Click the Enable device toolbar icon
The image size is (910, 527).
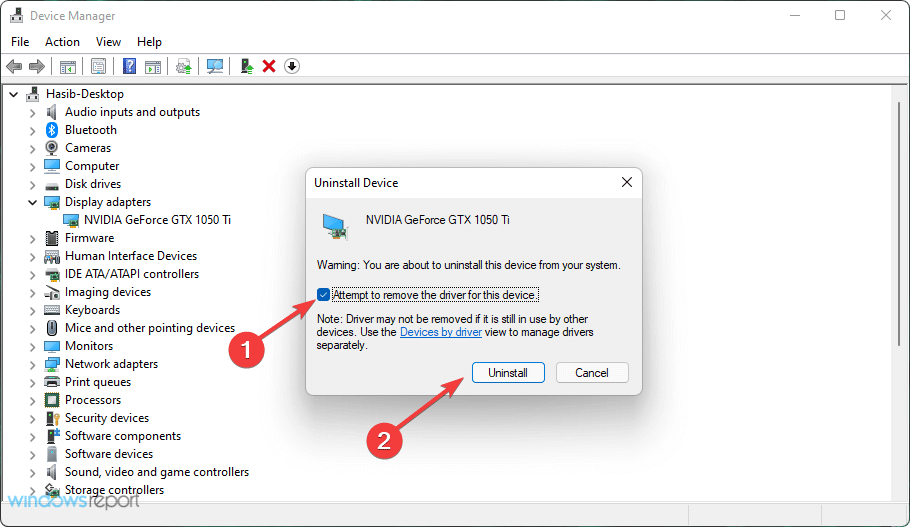click(247, 66)
